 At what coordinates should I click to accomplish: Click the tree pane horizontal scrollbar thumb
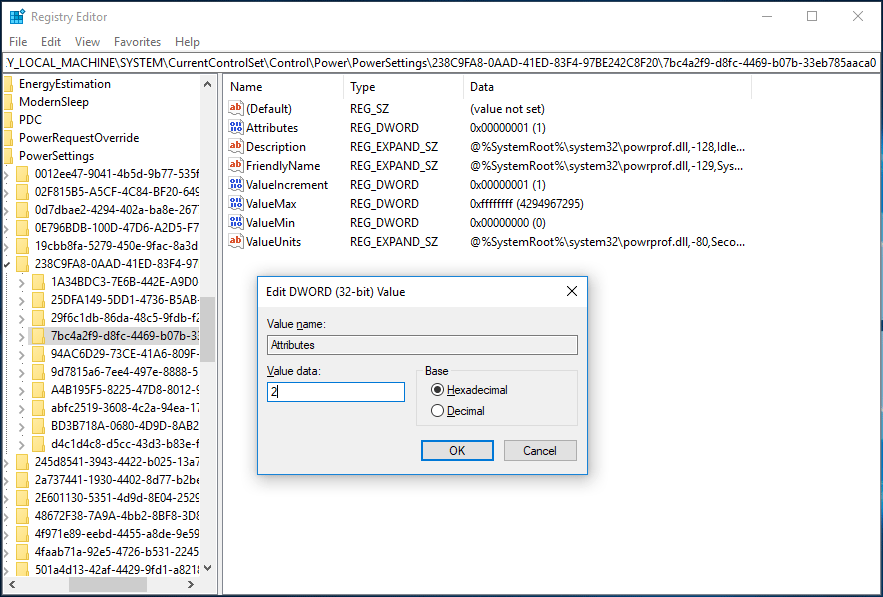click(108, 585)
